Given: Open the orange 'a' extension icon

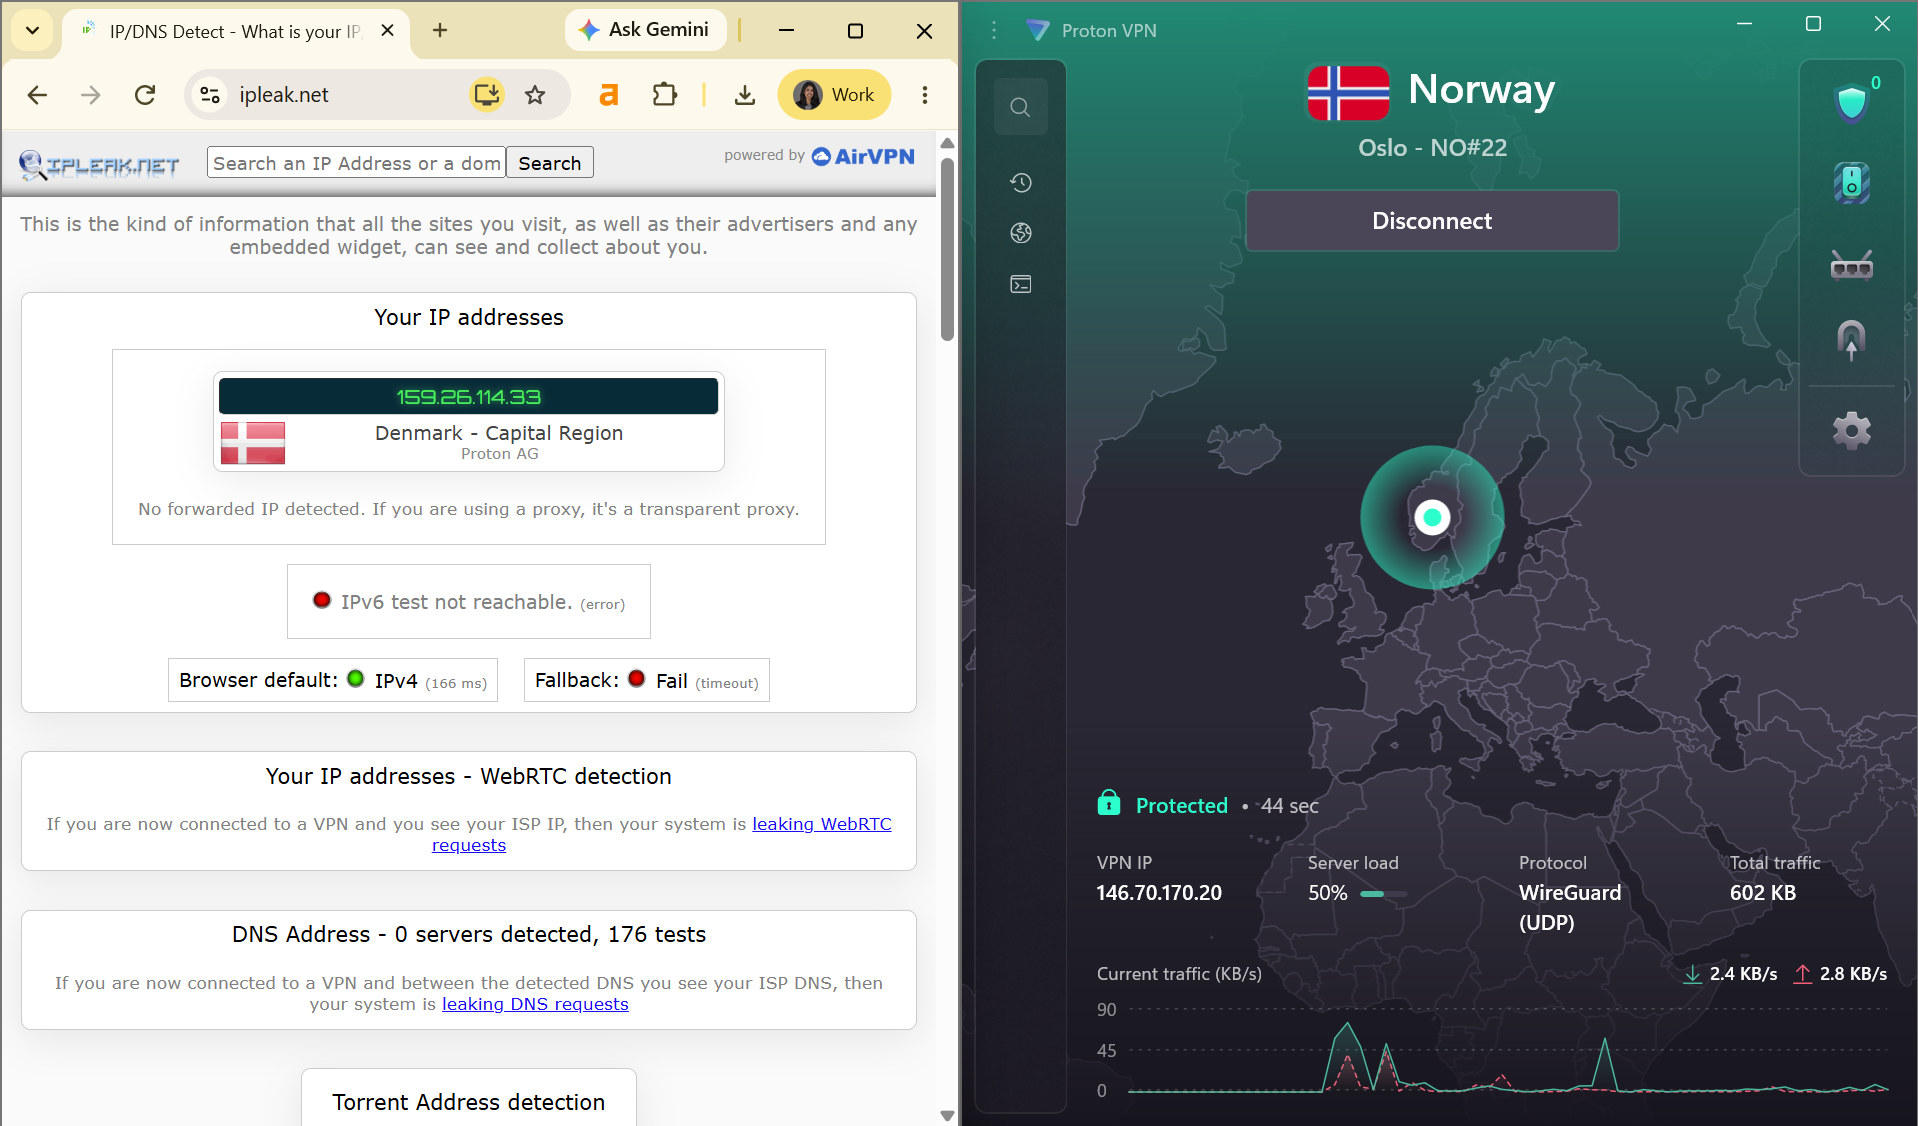Looking at the screenshot, I should [608, 95].
